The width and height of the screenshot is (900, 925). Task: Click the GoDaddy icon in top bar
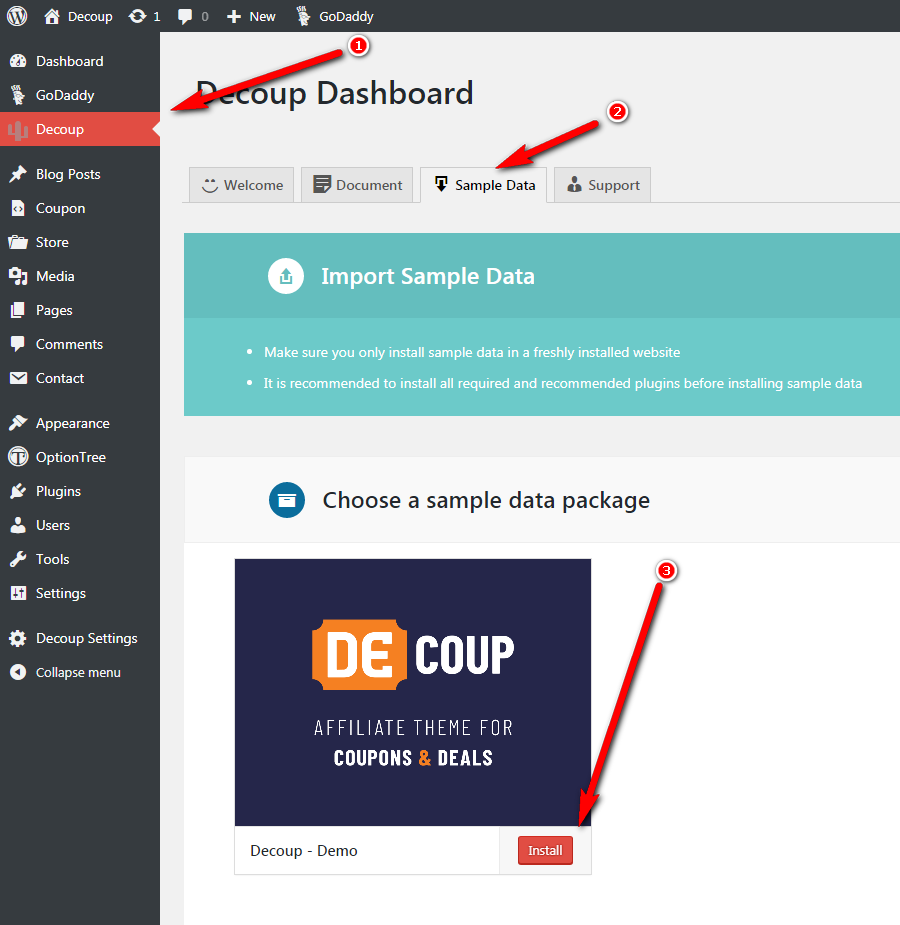(303, 16)
